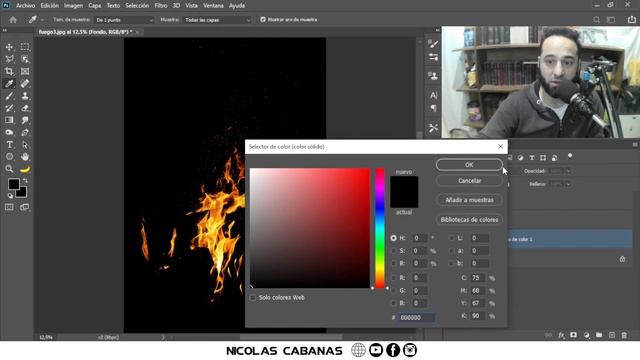Select the R red radio button
The height and width of the screenshot is (360, 640).
(x=393, y=278)
